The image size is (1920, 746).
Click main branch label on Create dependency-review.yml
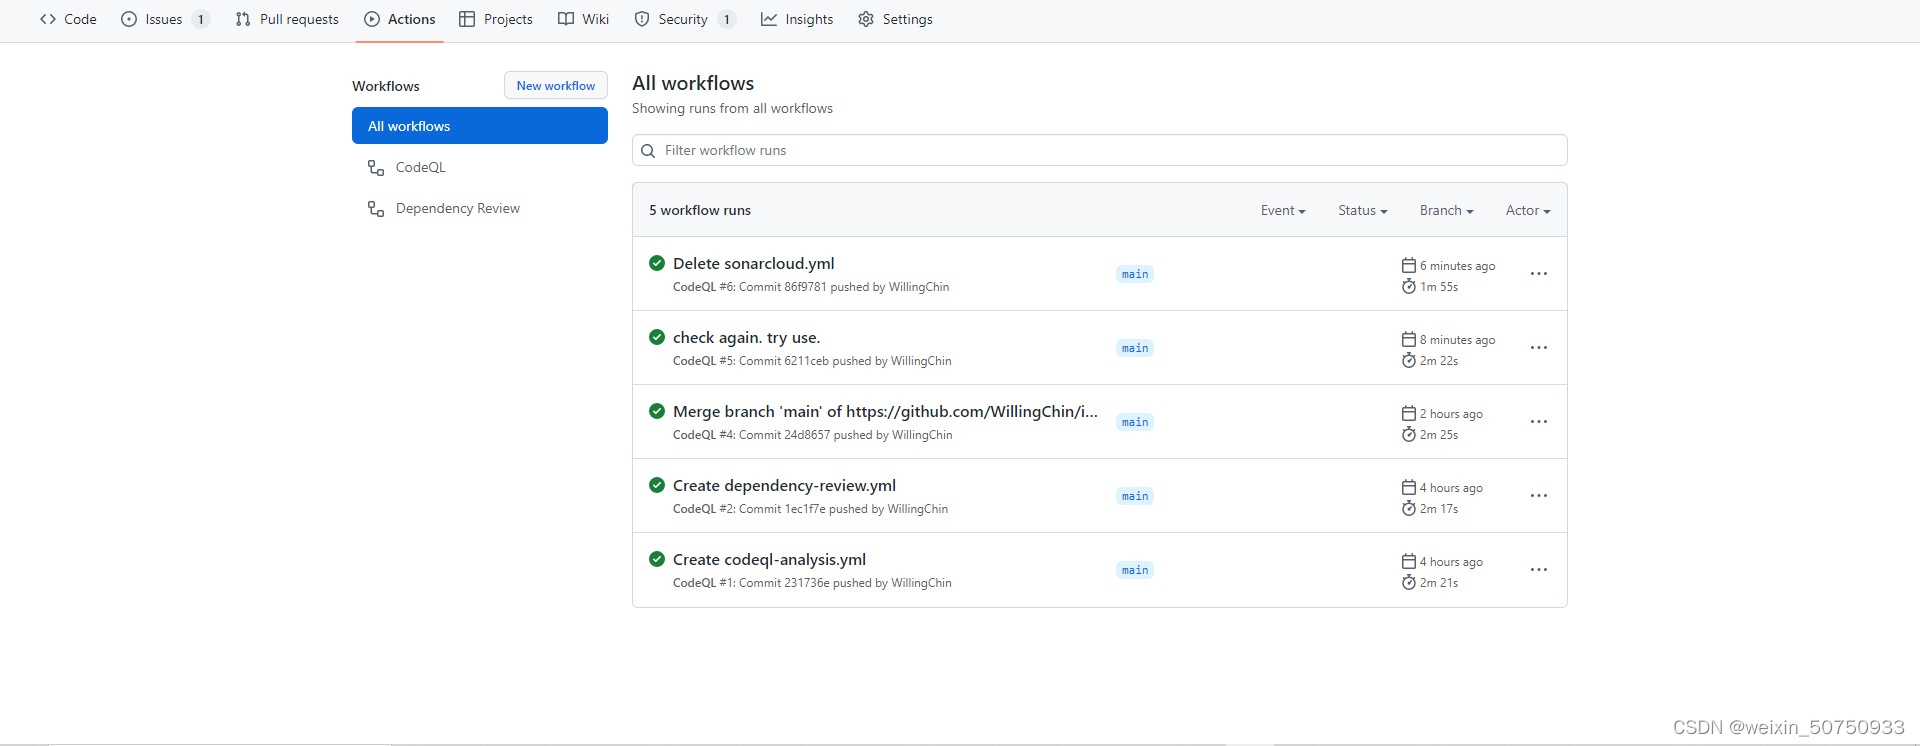1135,496
